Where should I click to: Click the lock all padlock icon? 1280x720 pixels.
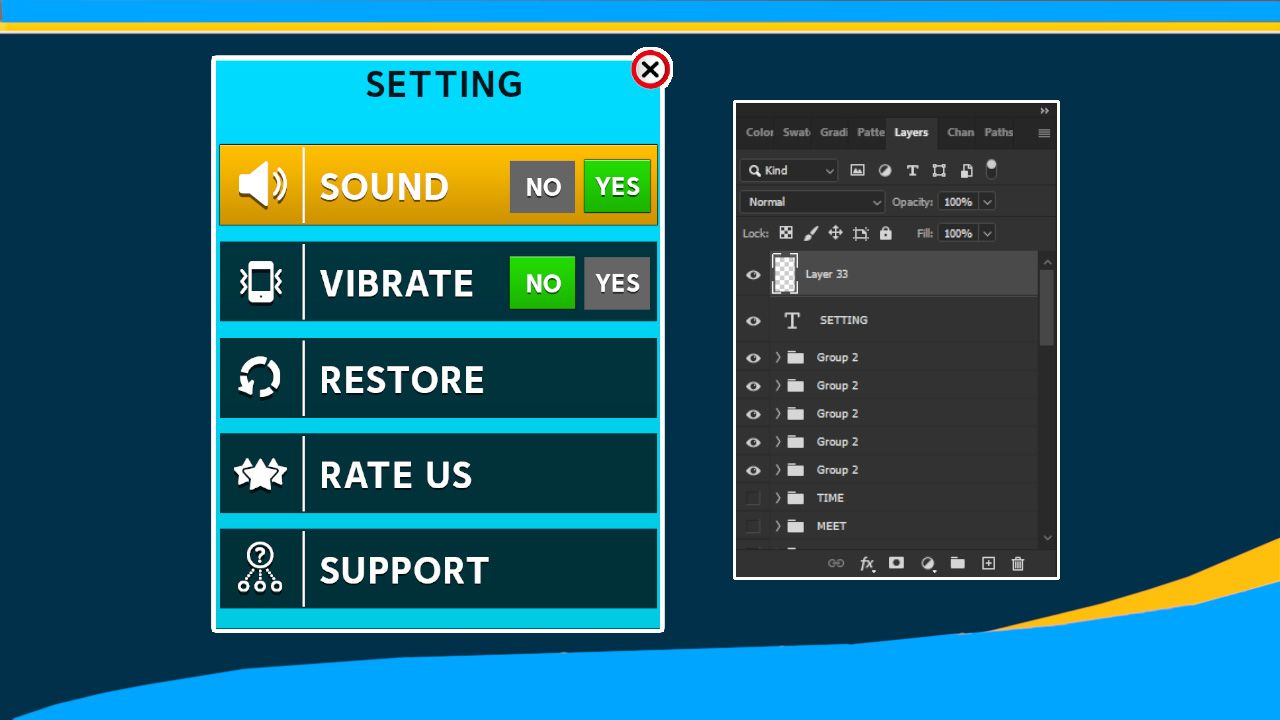[885, 233]
